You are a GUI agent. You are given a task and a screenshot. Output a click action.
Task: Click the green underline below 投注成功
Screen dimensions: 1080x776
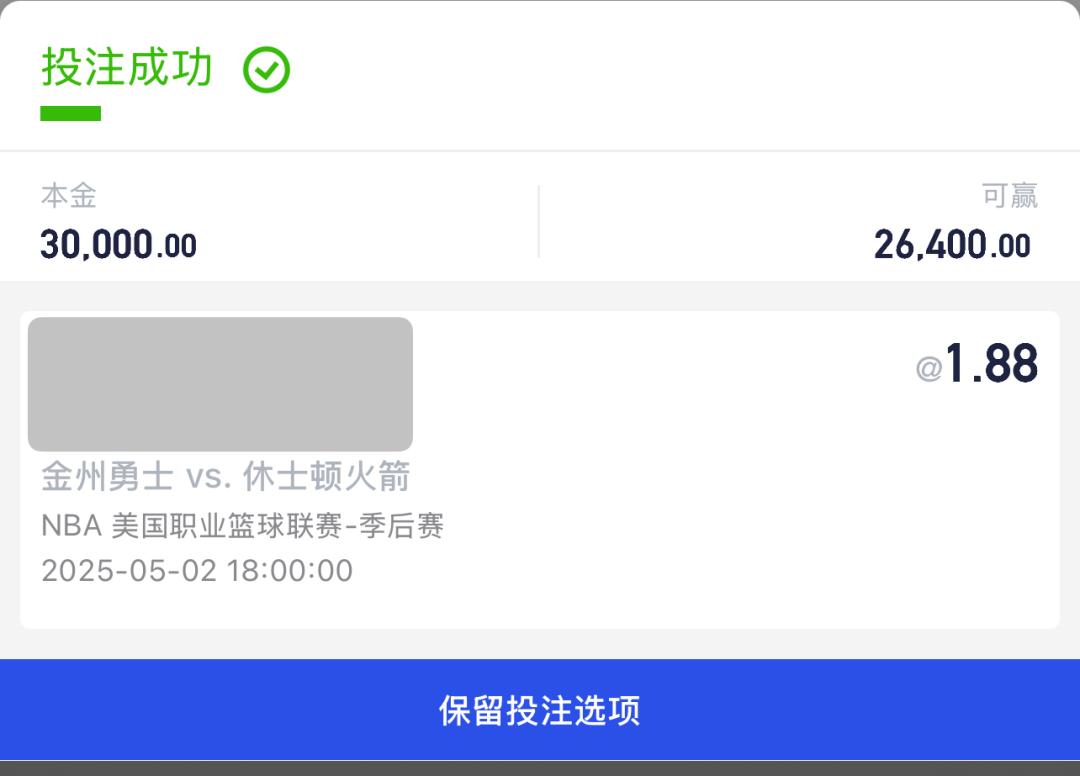tap(70, 114)
